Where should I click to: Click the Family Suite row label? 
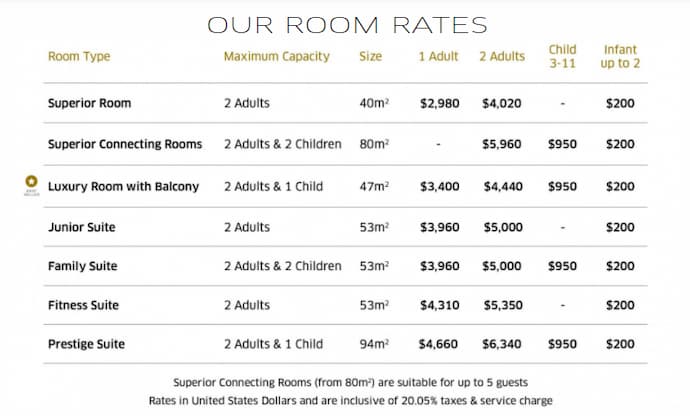(83, 267)
